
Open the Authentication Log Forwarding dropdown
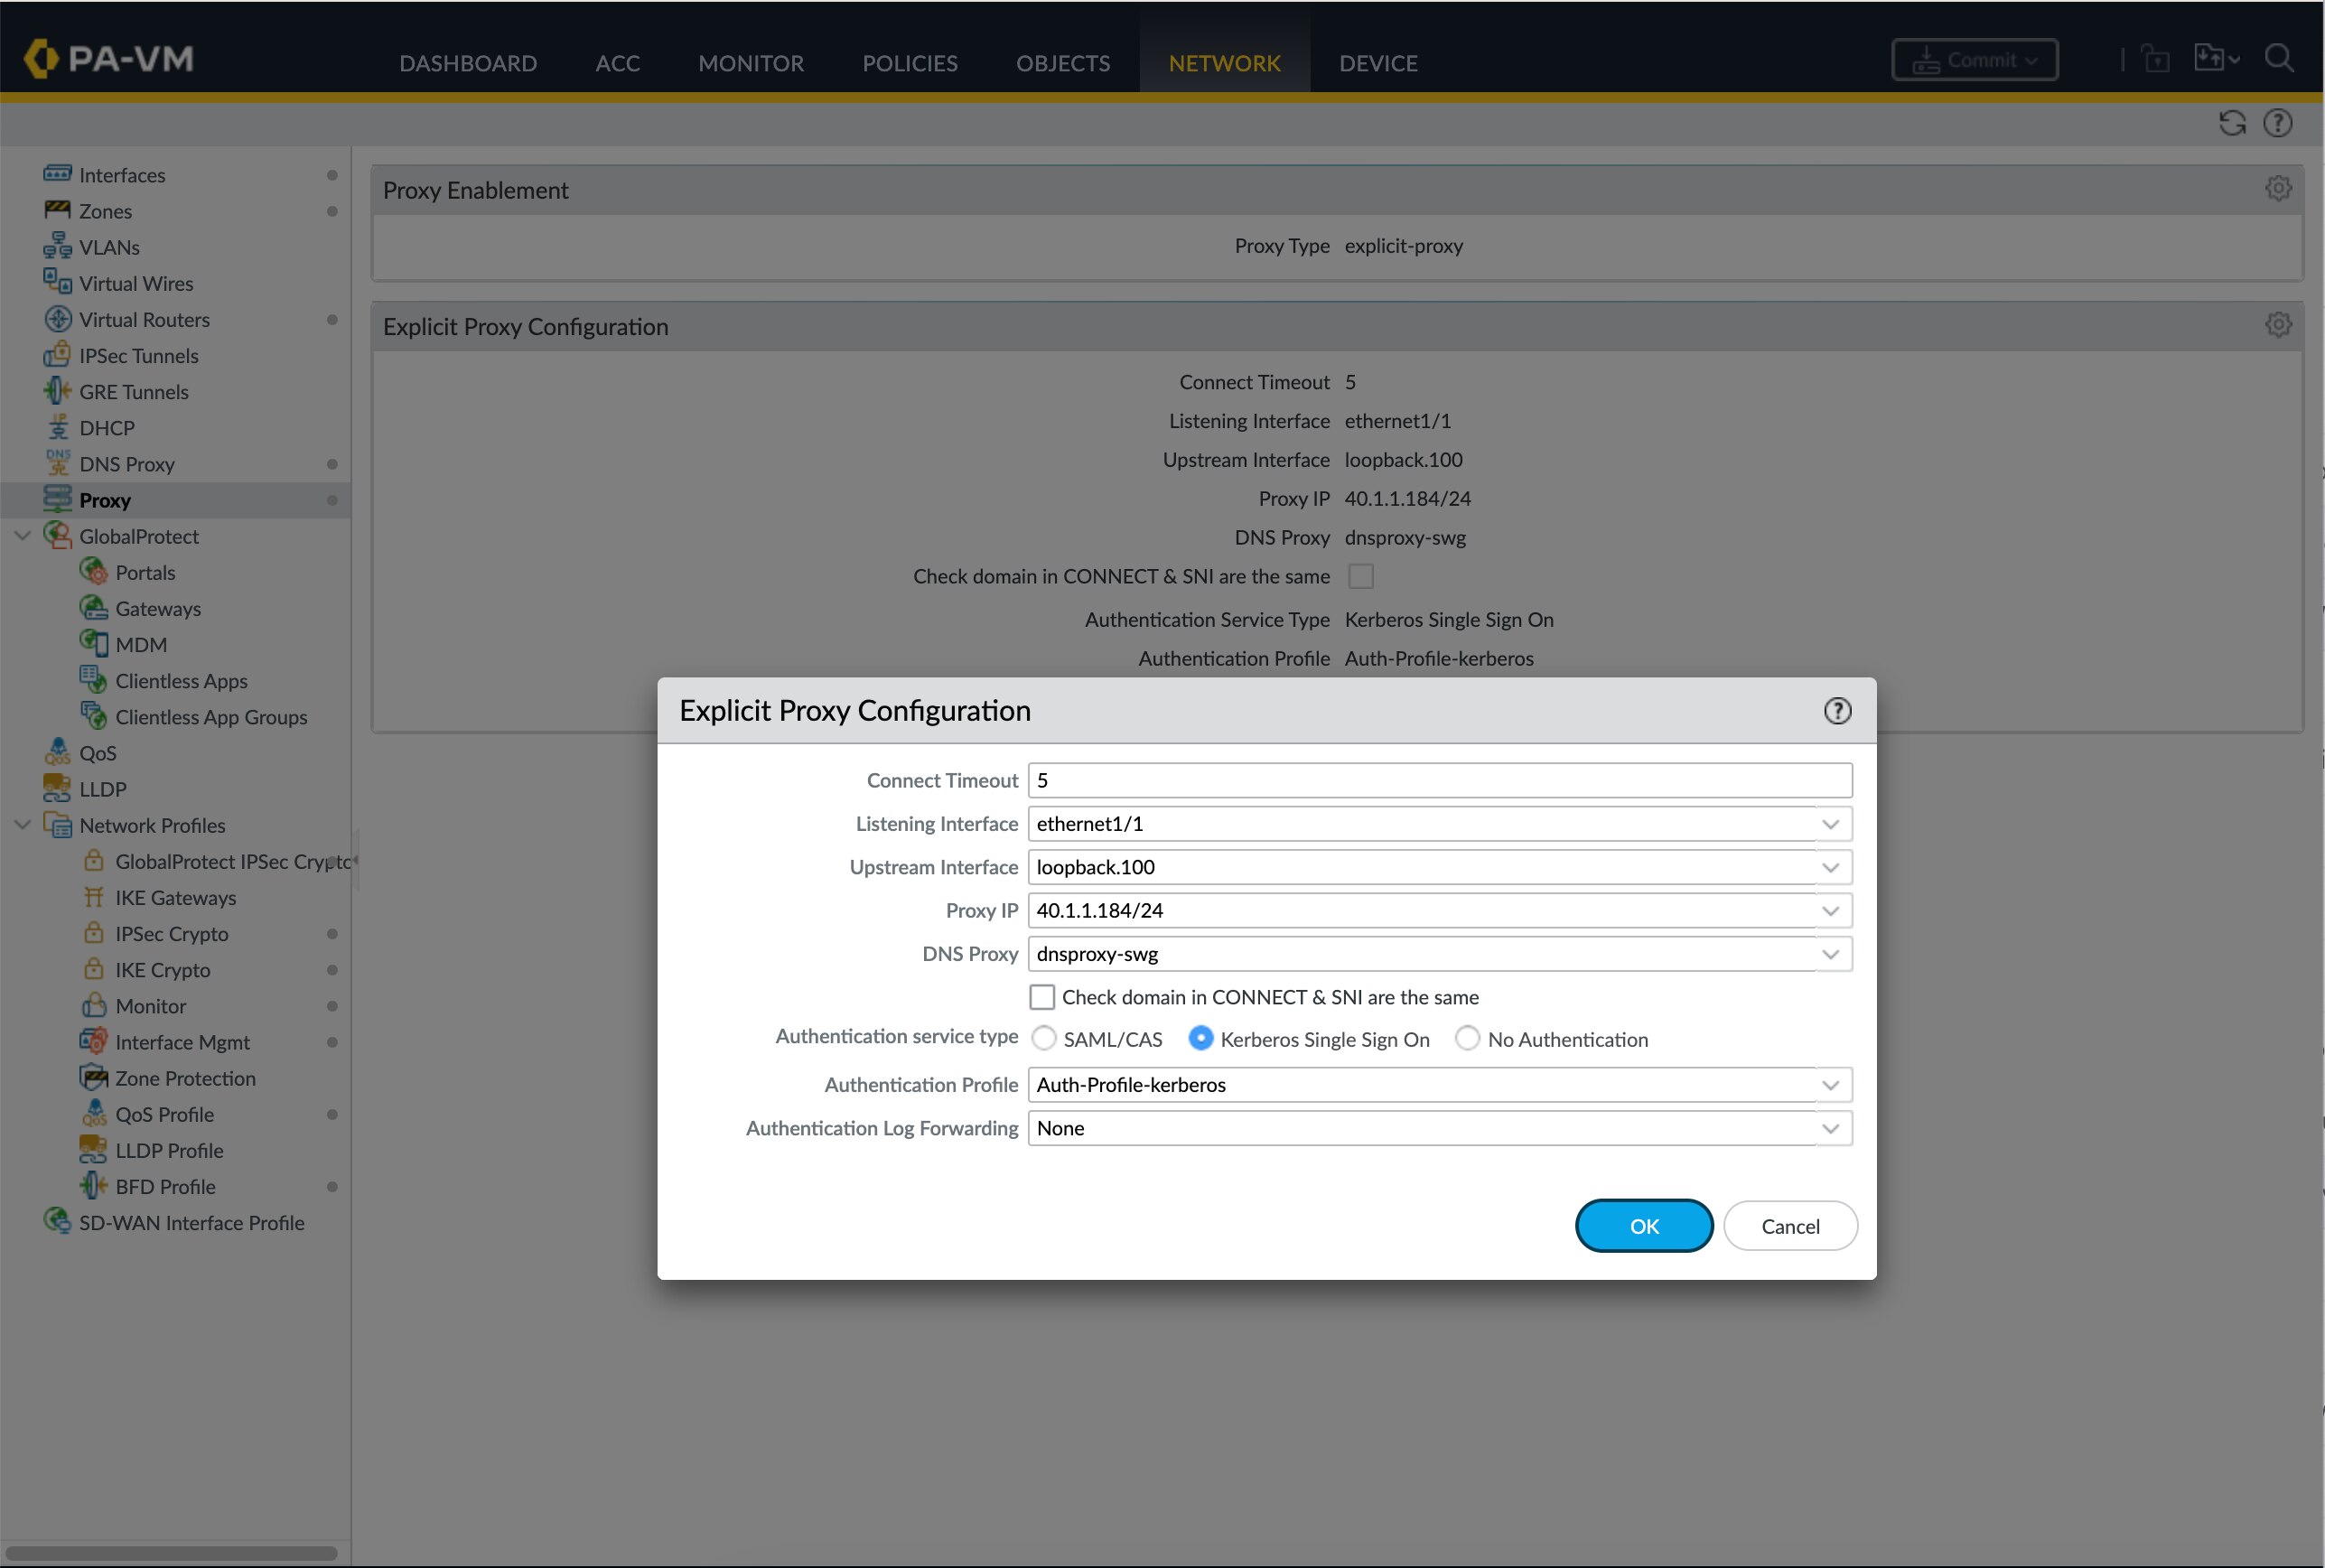click(x=1831, y=1127)
